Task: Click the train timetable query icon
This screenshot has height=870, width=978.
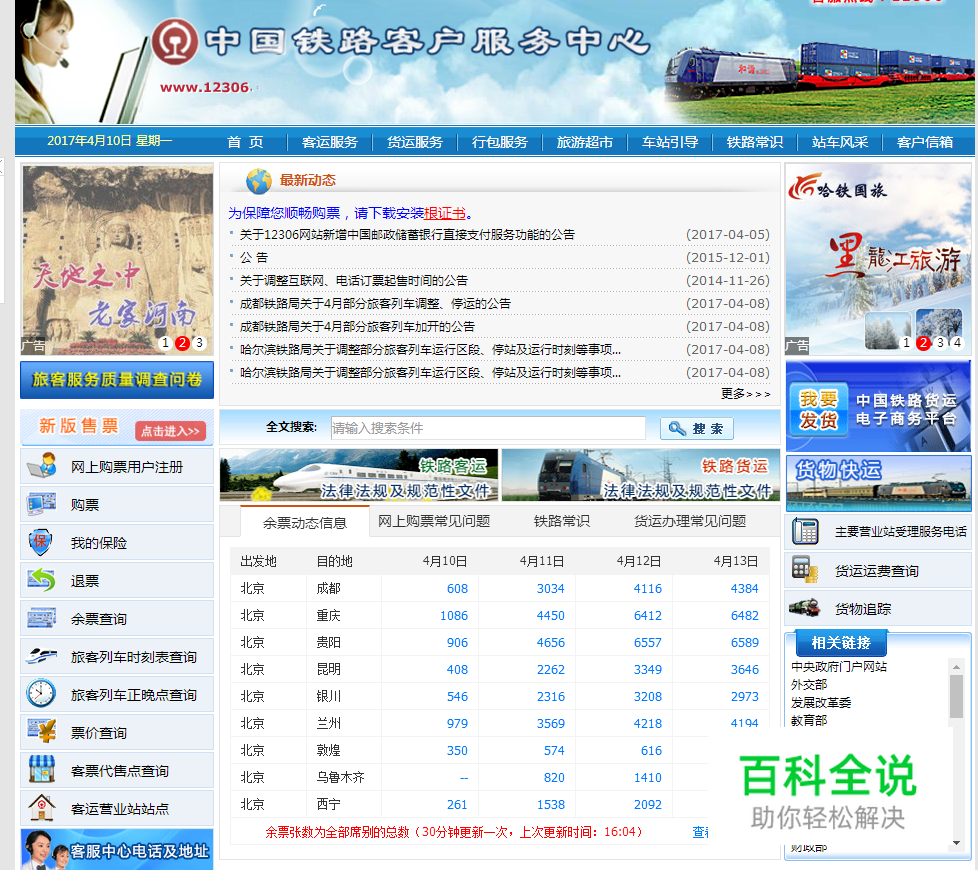Action: (x=41, y=656)
